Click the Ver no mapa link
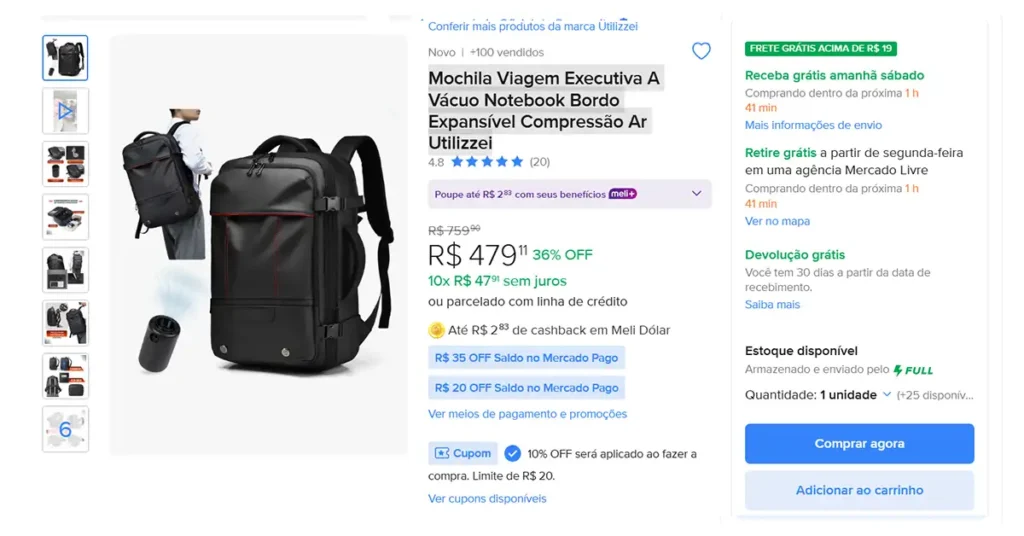The height and width of the screenshot is (536, 1024). point(777,221)
